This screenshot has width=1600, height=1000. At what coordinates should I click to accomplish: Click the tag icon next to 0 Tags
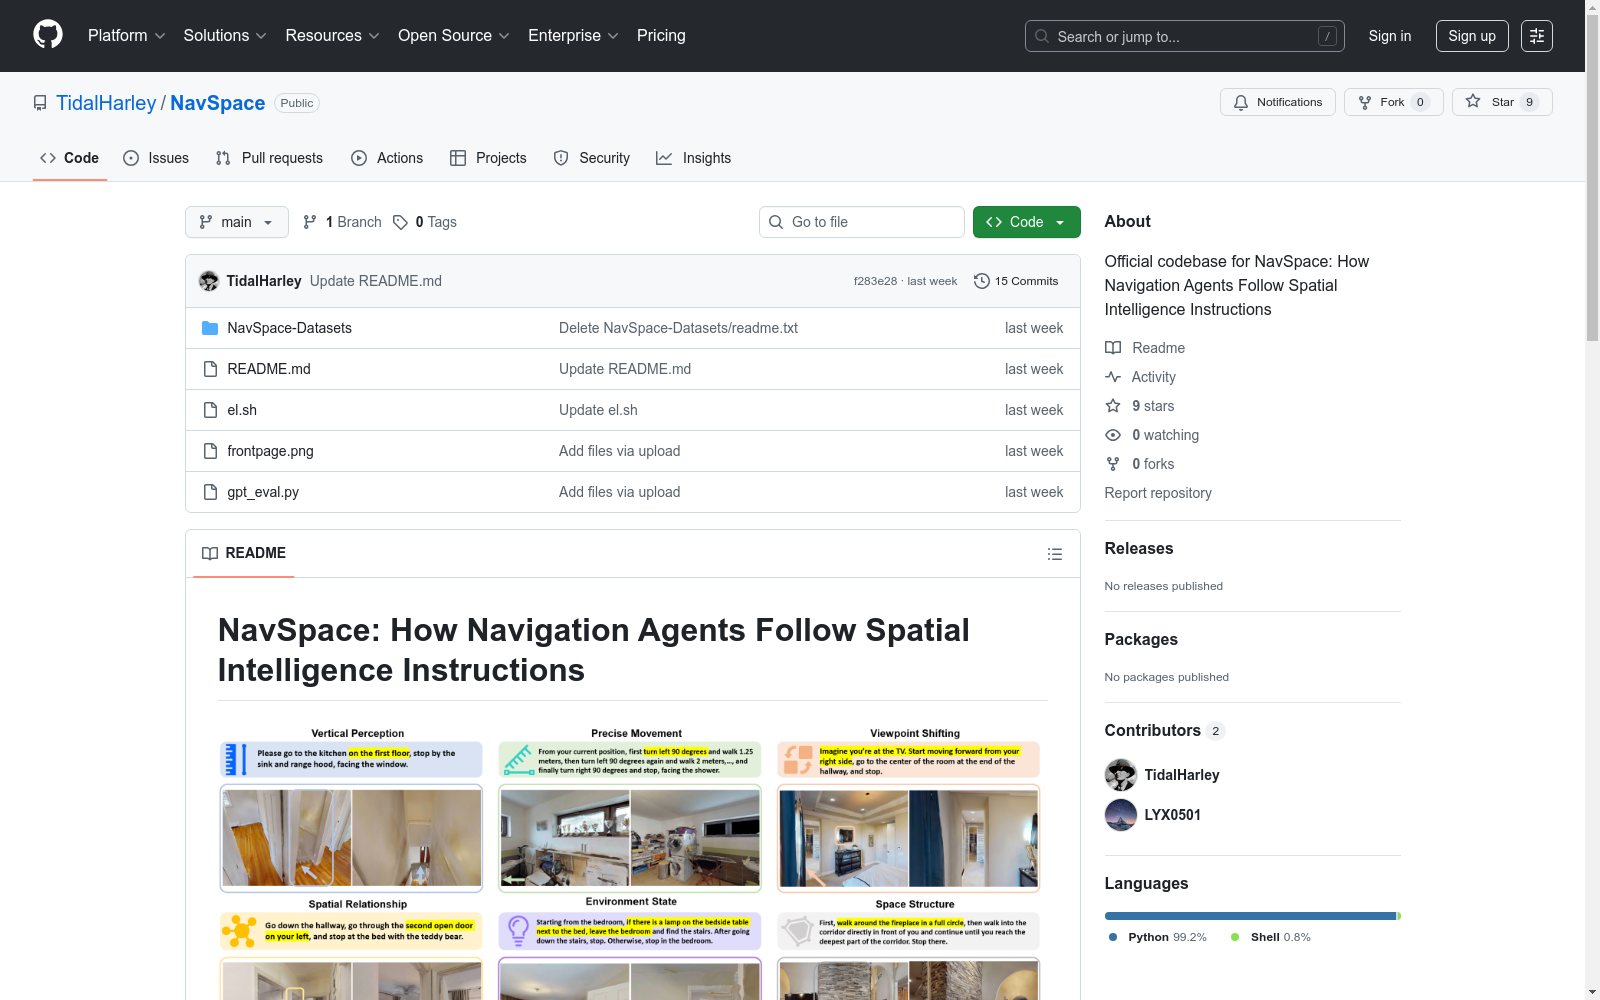pyautogui.click(x=400, y=222)
